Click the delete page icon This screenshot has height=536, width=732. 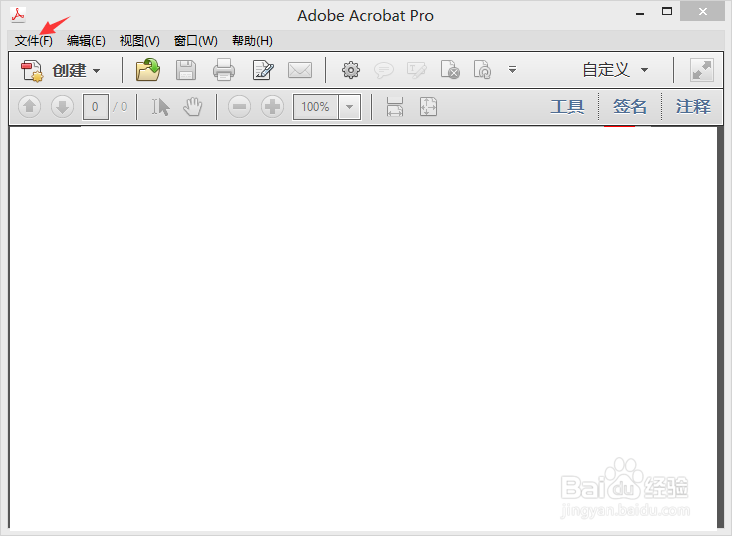pyautogui.click(x=450, y=70)
